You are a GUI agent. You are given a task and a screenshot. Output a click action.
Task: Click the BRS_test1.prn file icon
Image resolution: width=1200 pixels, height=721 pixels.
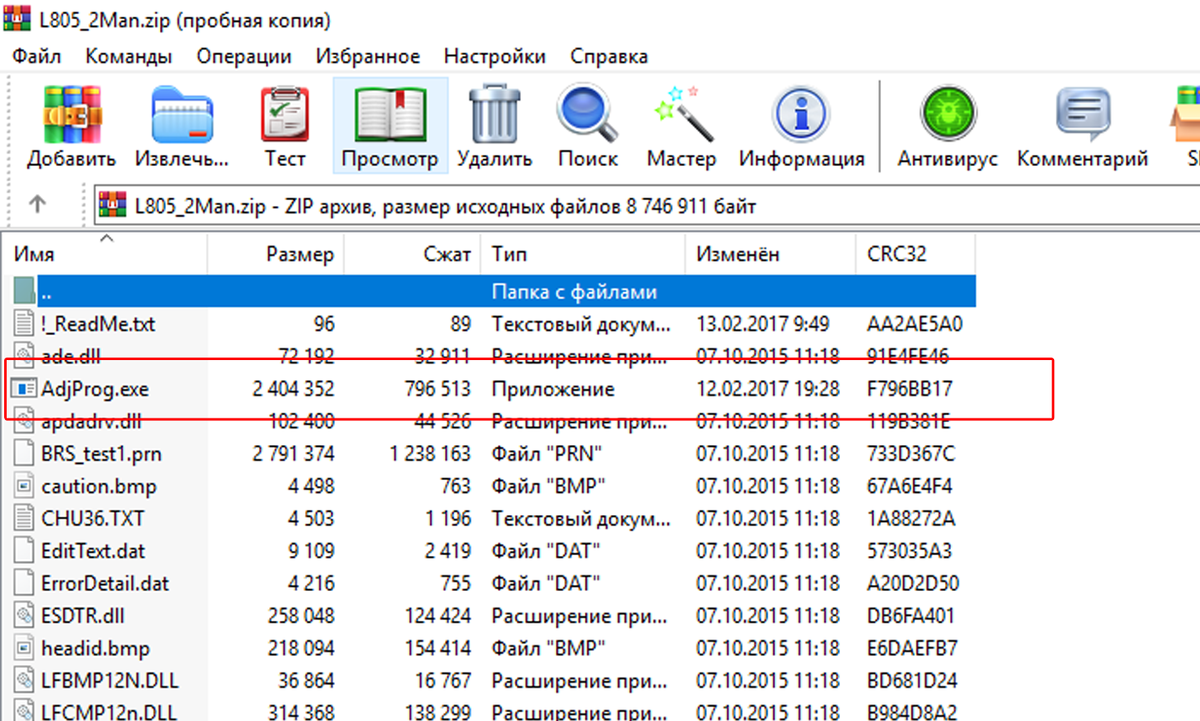click(x=25, y=453)
